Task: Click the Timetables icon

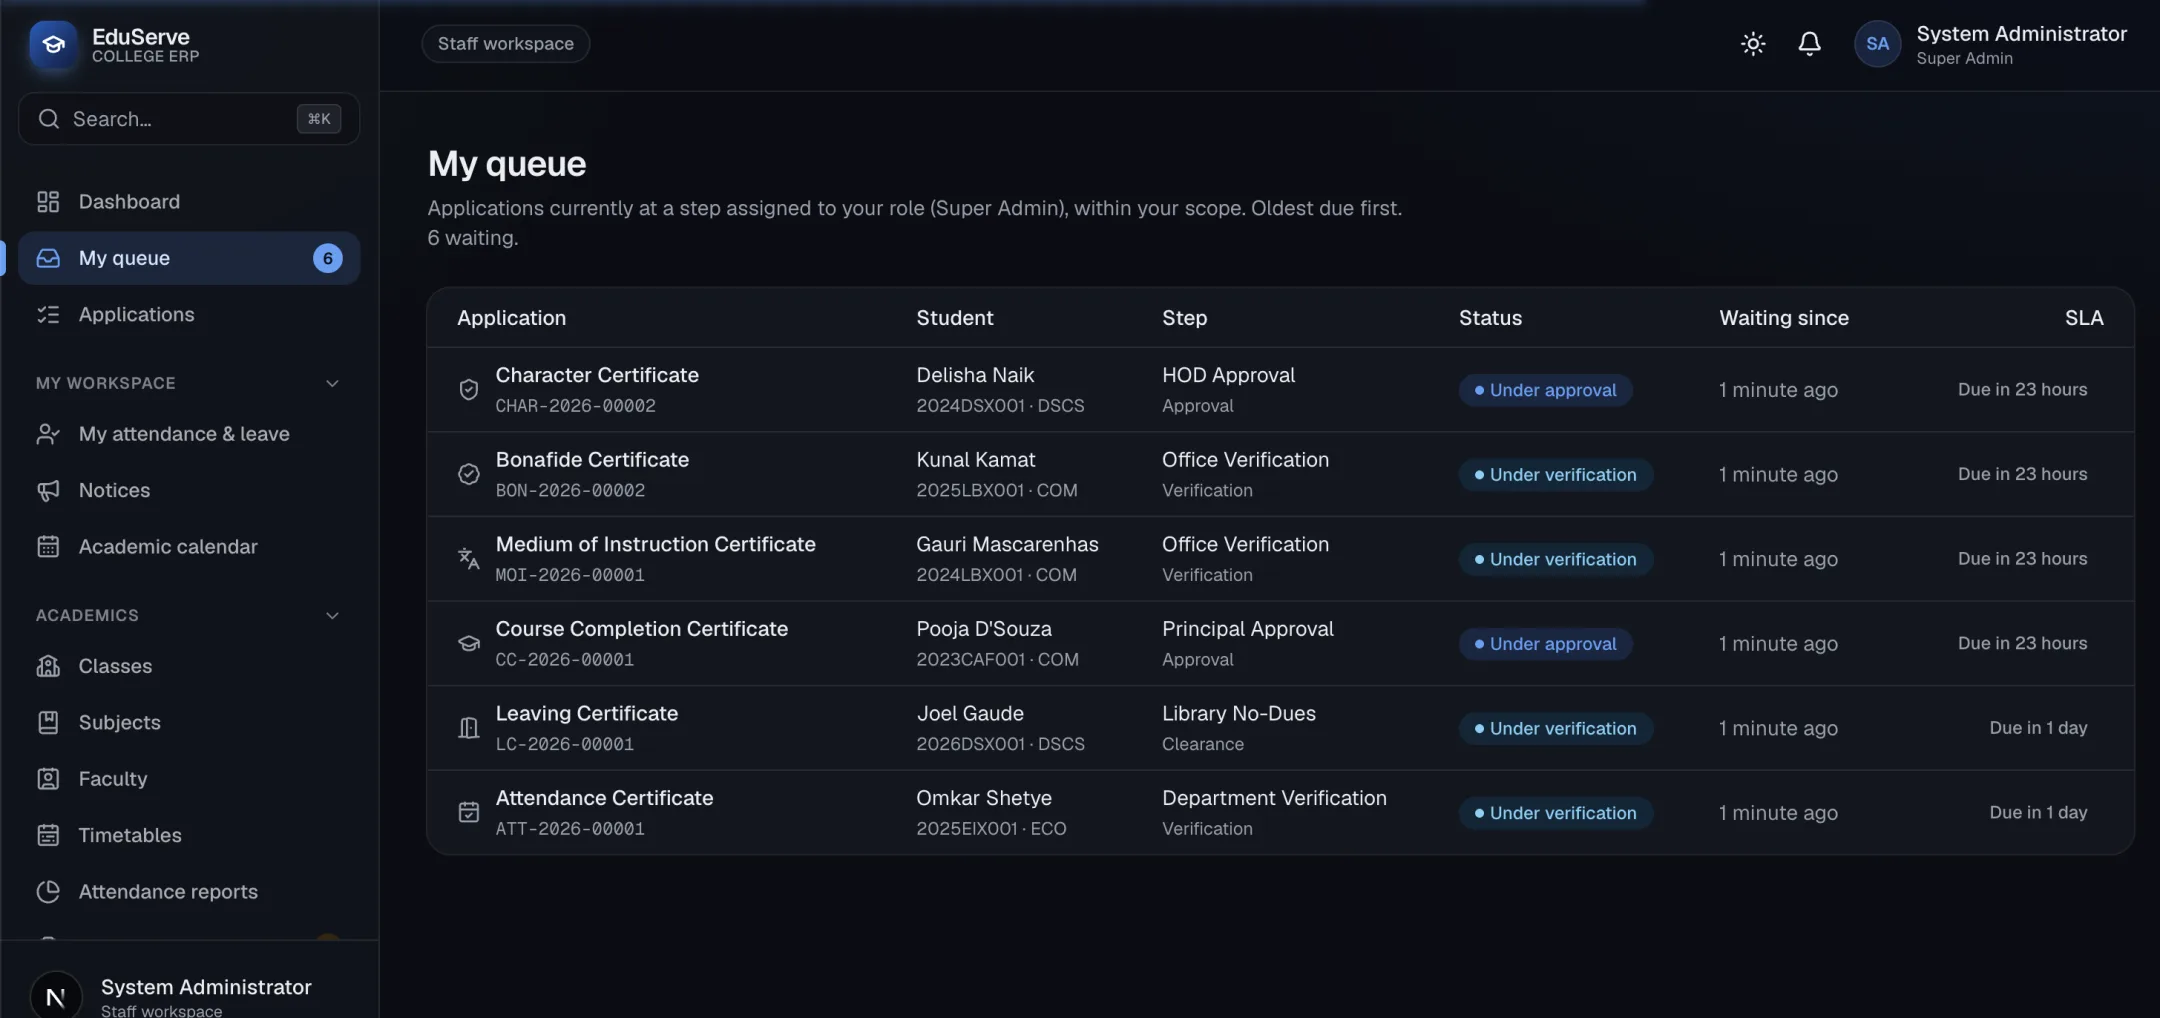Action: point(48,835)
